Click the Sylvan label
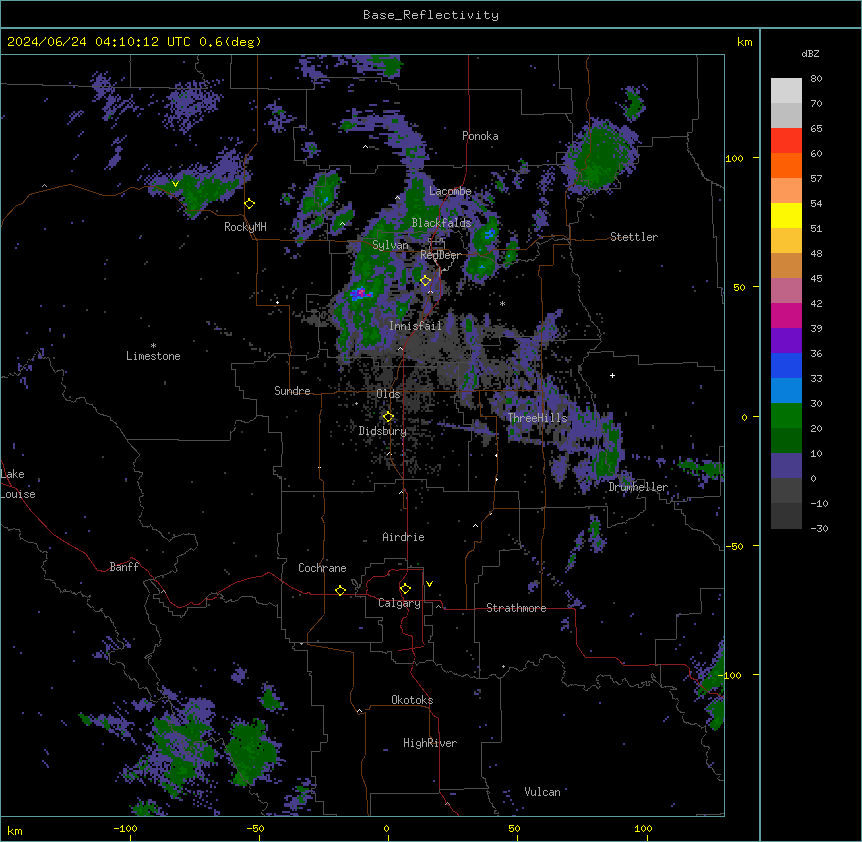Viewport: 862px width, 842px height. click(x=390, y=245)
